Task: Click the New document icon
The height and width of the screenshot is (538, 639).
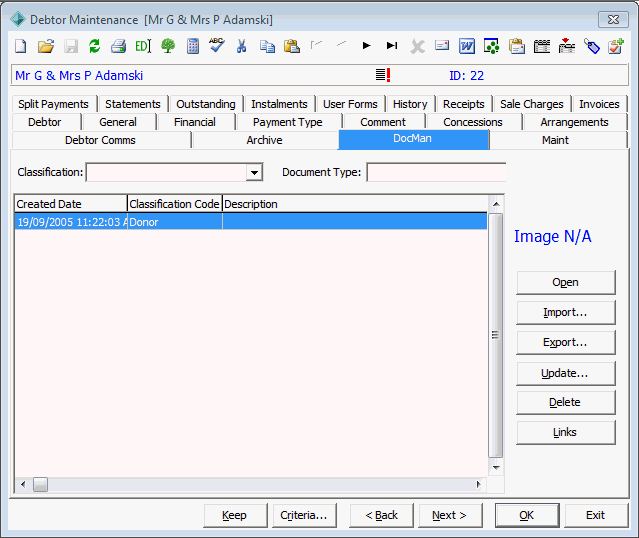Action: click(x=20, y=46)
